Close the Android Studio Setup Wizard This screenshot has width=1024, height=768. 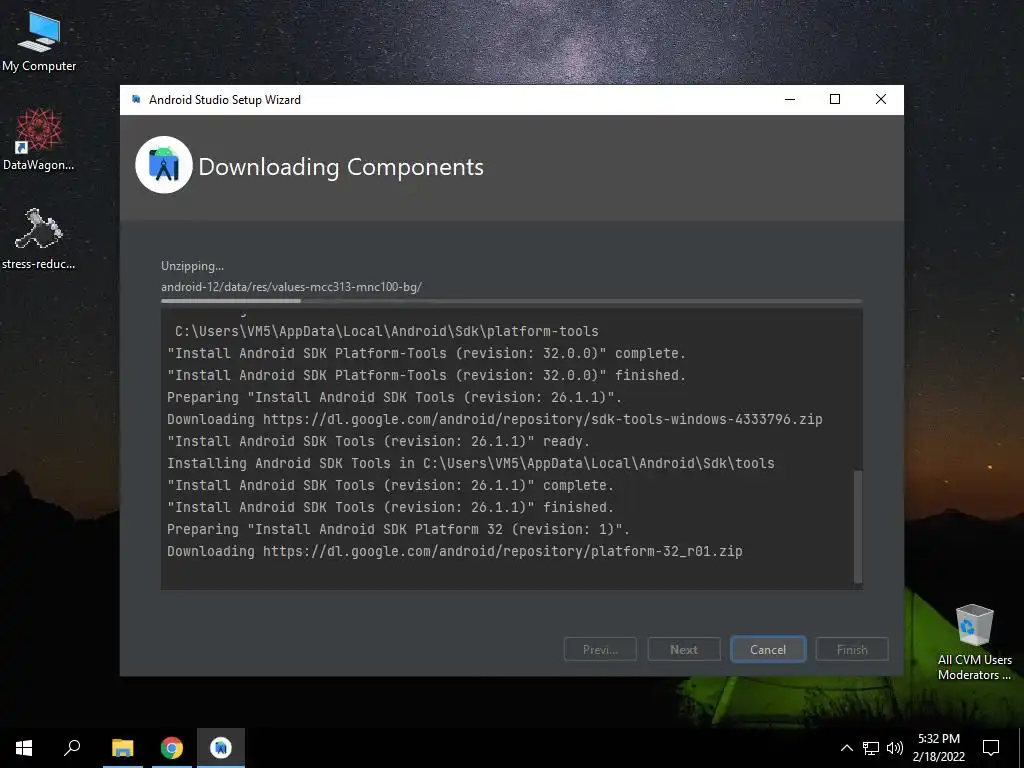[881, 99]
